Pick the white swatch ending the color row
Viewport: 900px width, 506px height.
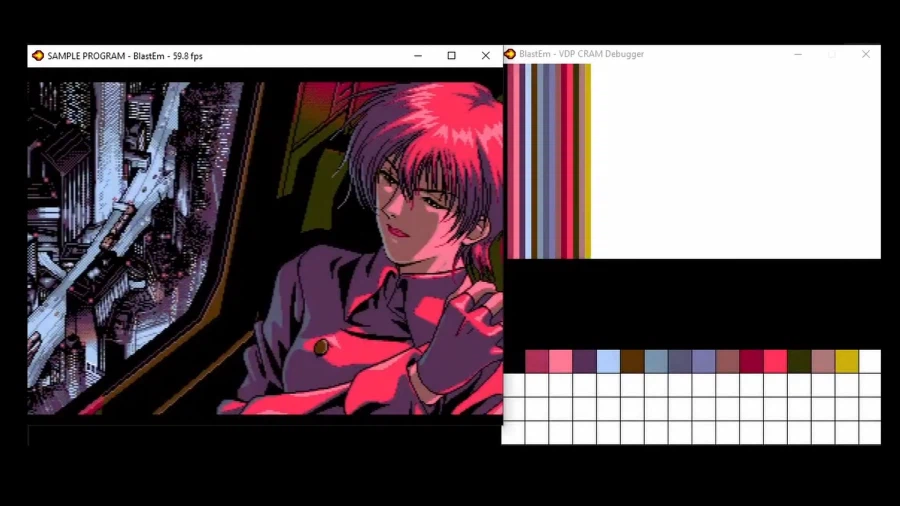(870, 361)
